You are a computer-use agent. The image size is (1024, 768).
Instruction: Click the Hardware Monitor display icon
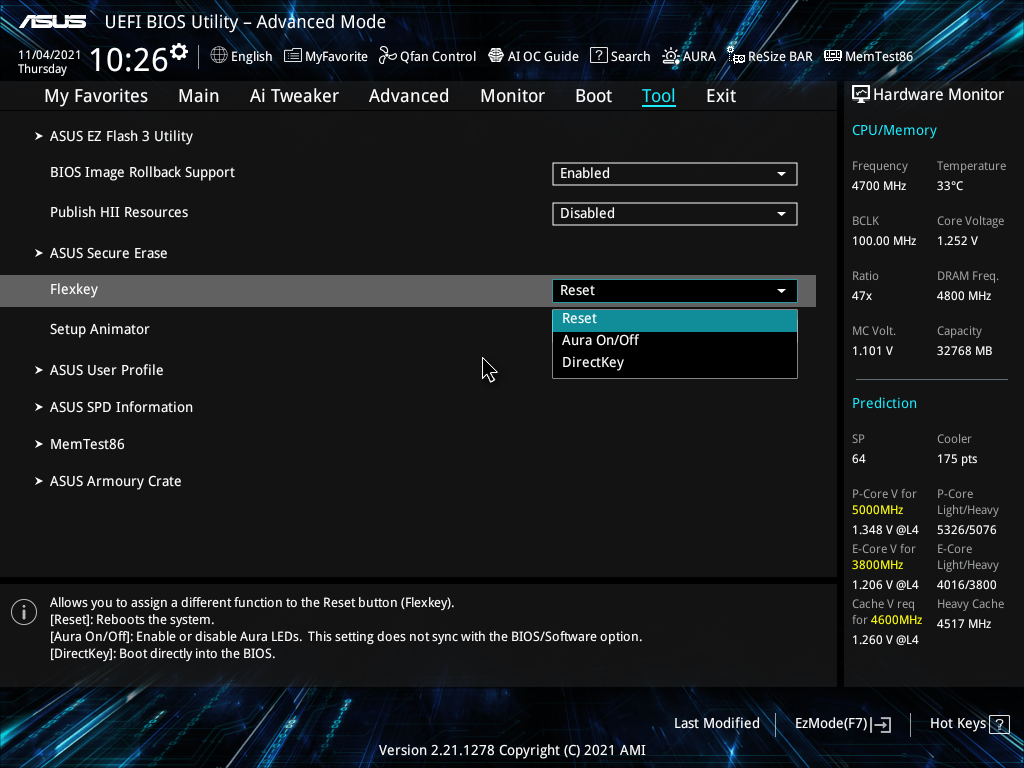click(x=861, y=95)
